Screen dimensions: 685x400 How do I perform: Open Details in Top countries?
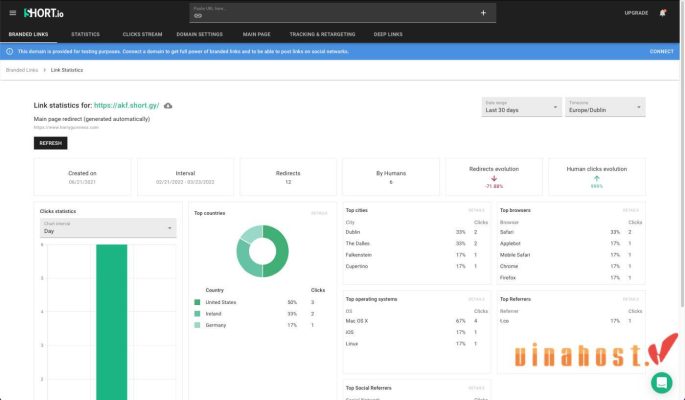(319, 214)
